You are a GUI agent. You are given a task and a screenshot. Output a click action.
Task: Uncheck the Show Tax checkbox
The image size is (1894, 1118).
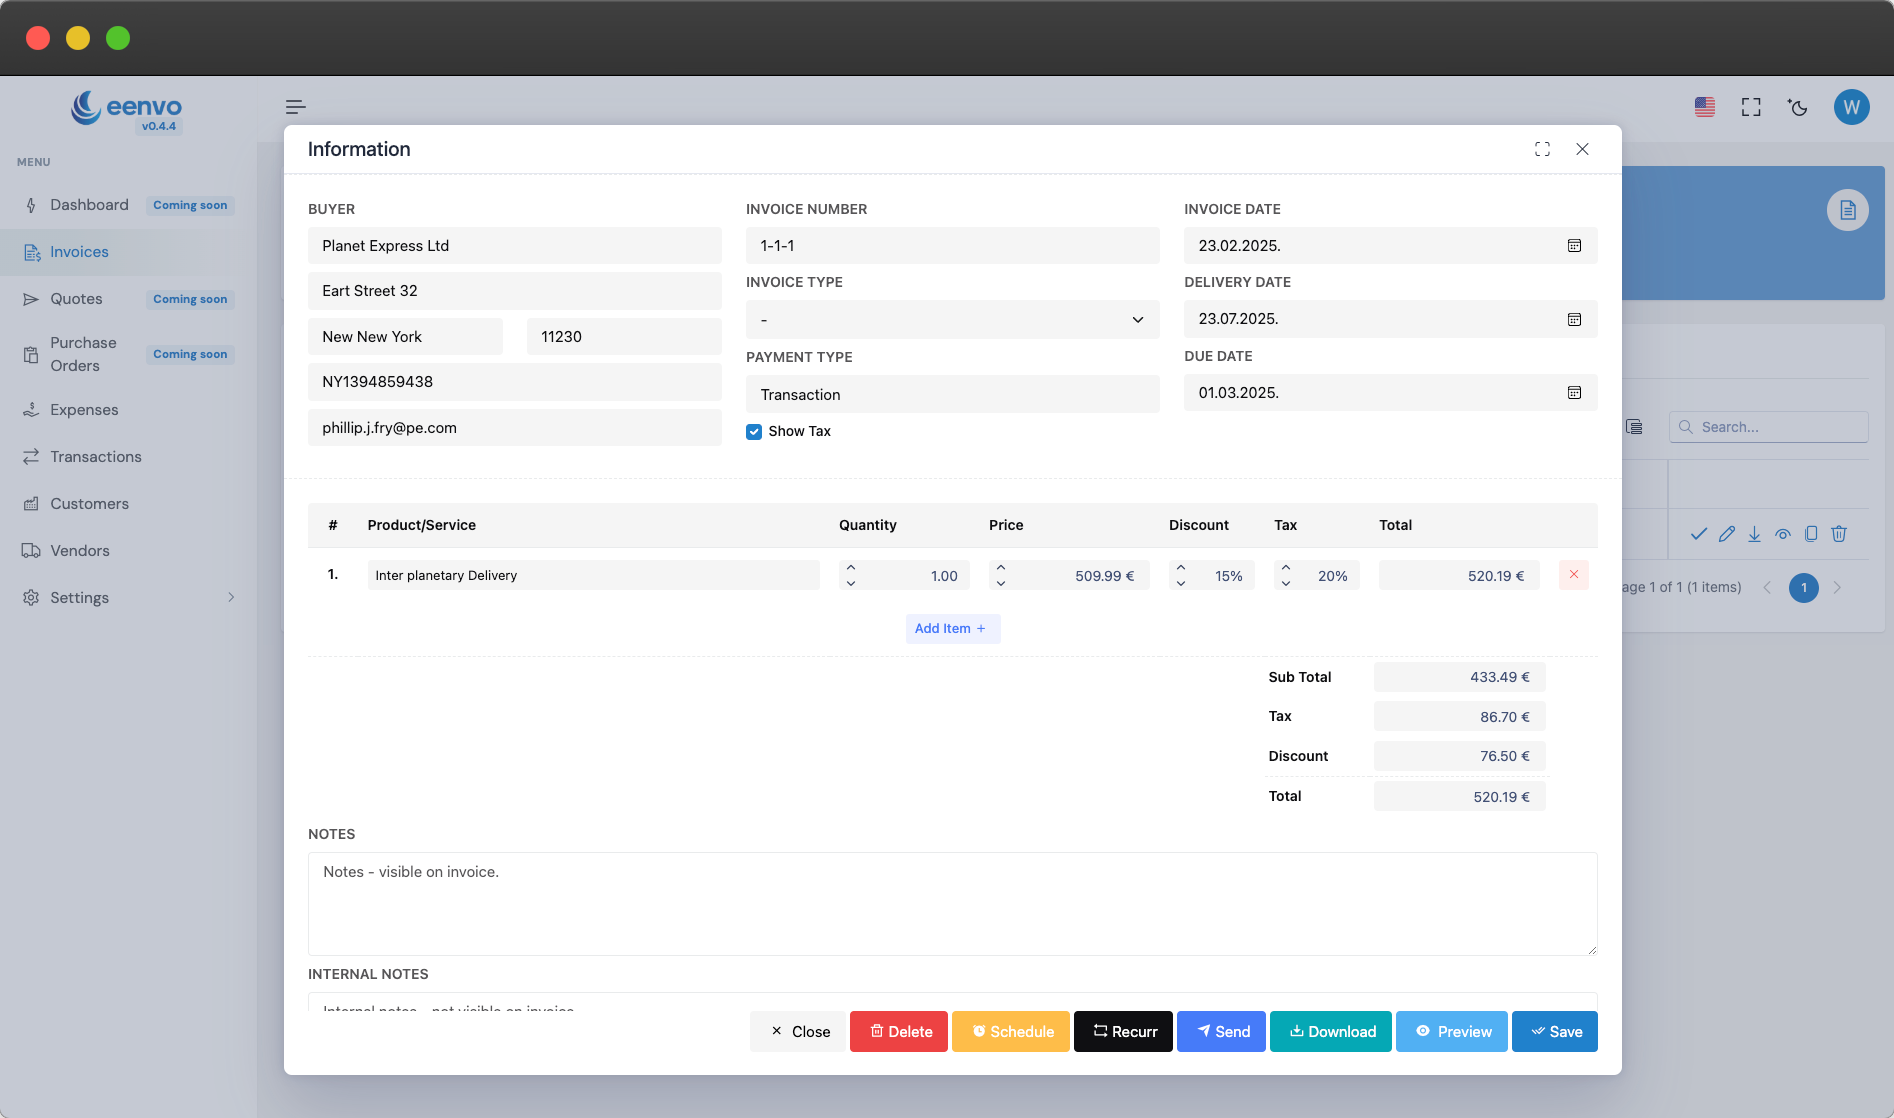pyautogui.click(x=754, y=432)
